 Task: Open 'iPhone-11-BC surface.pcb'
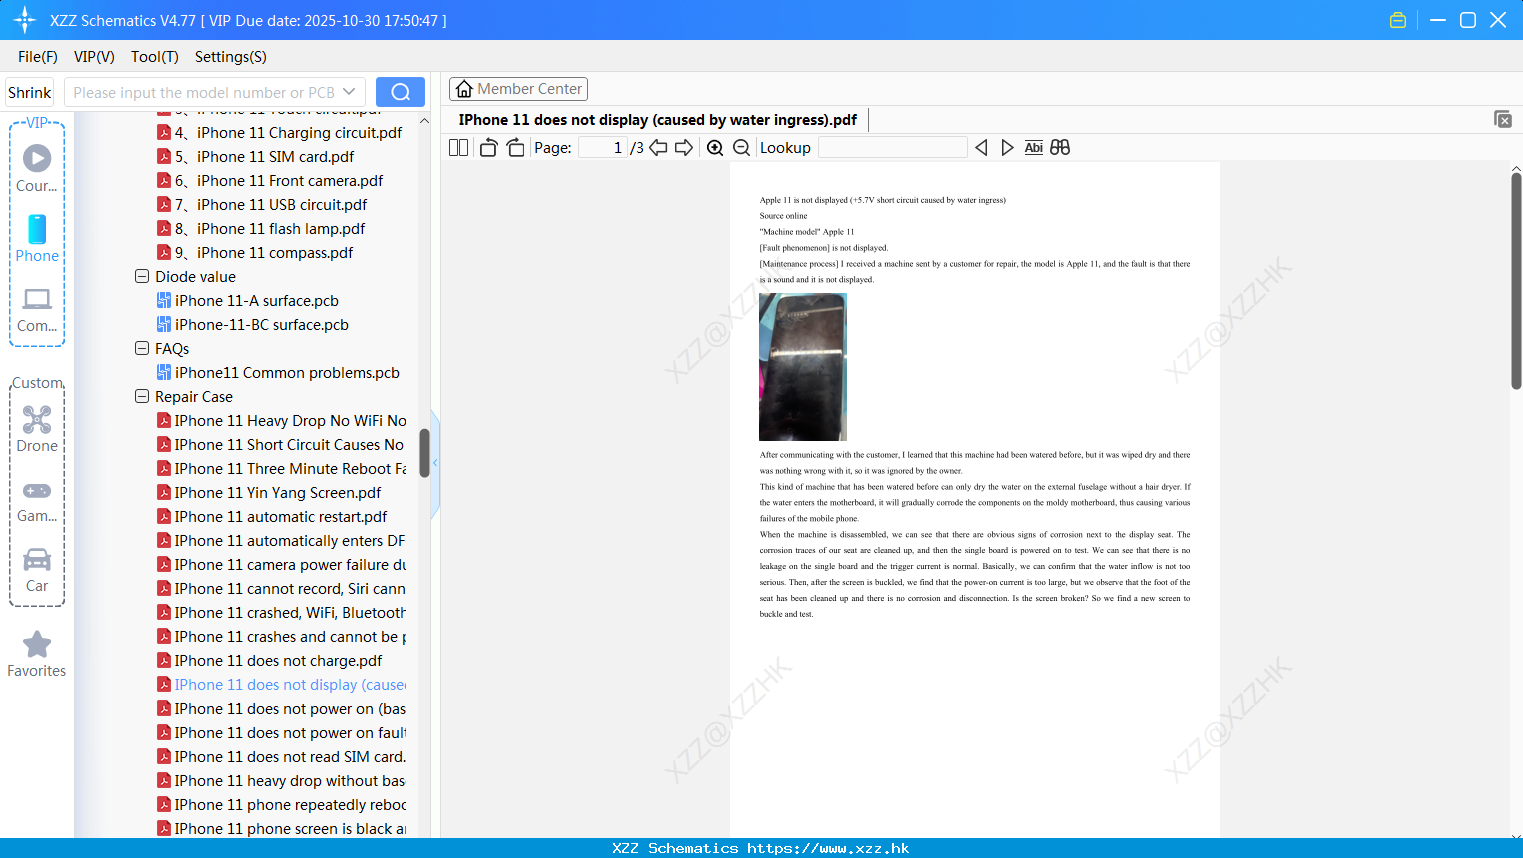(253, 324)
